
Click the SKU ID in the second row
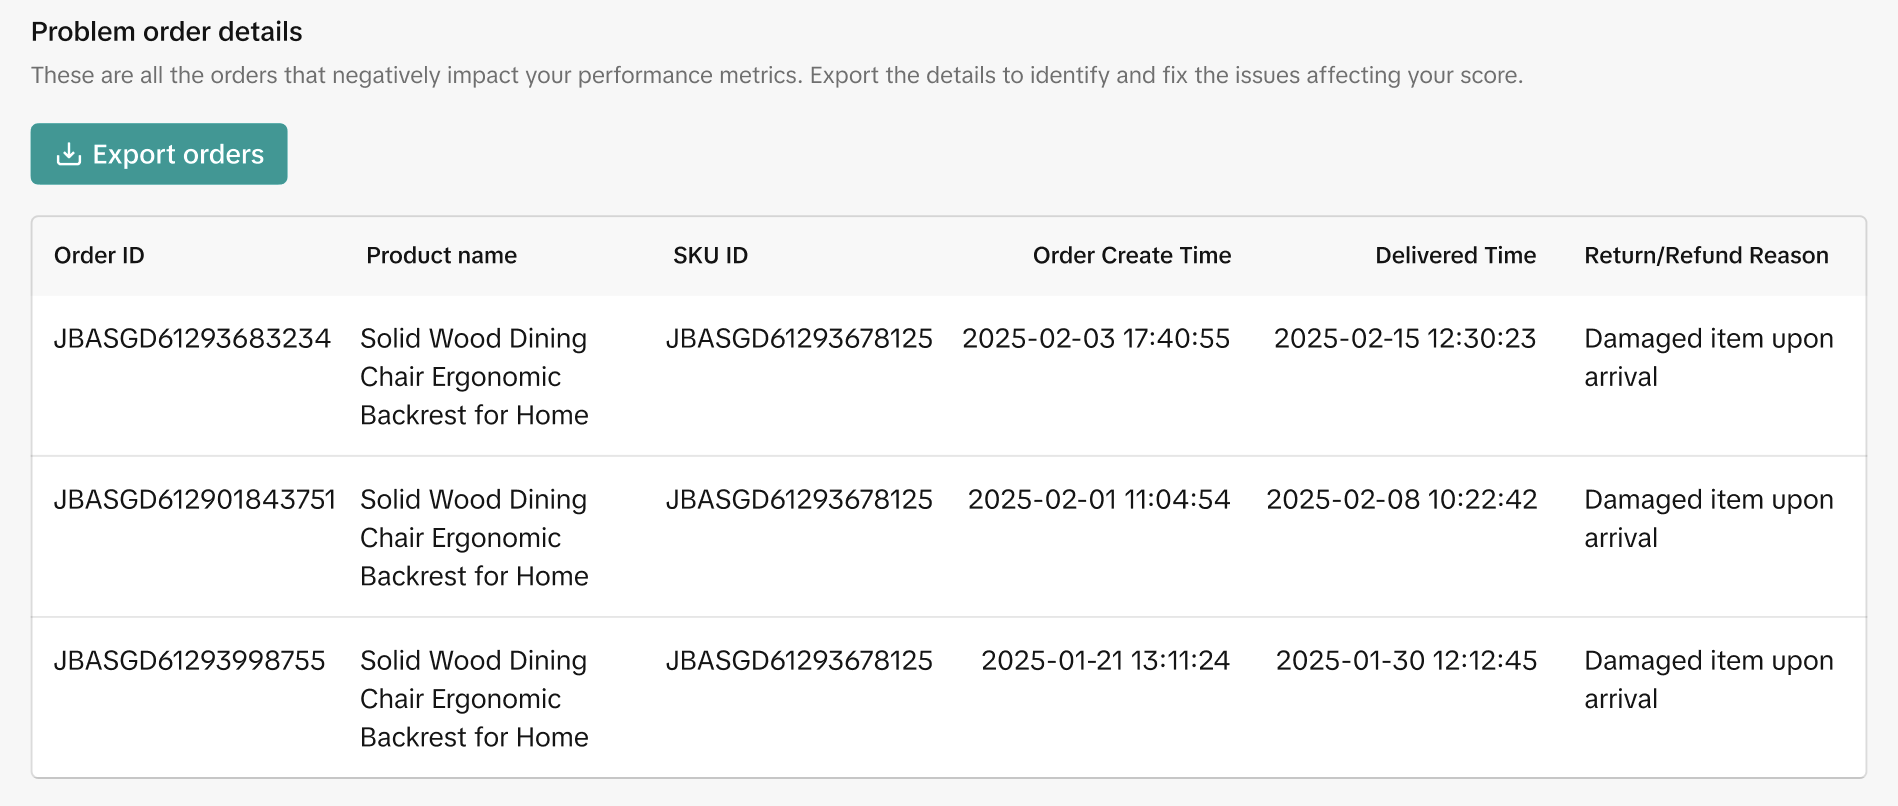tap(799, 500)
